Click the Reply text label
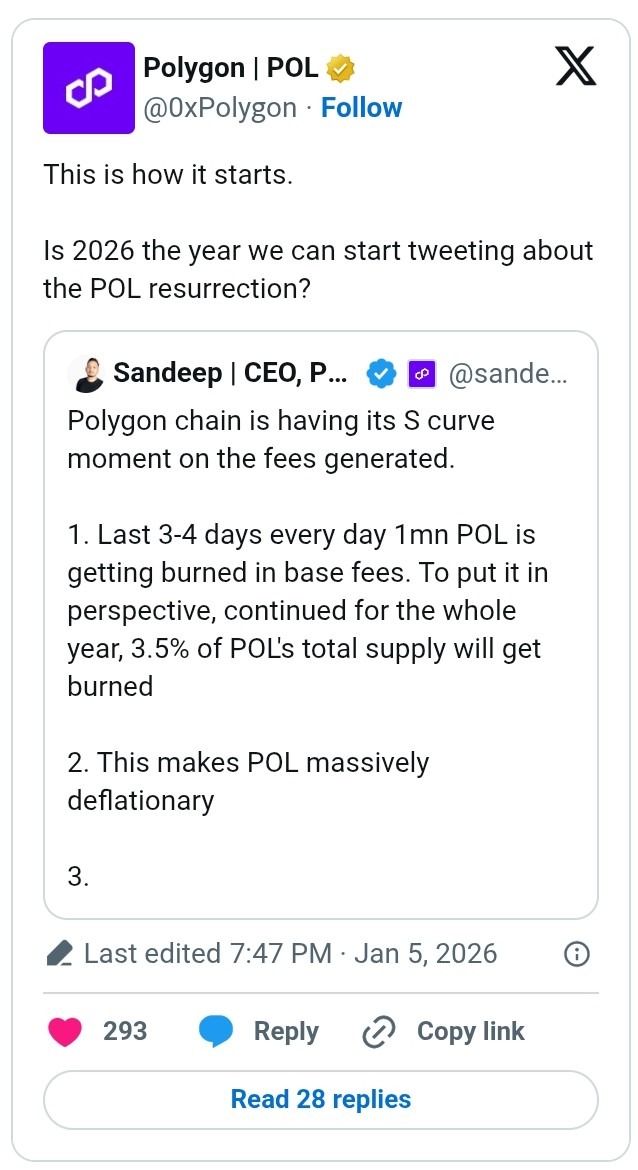This screenshot has width=638, height=1170. tap(286, 1032)
